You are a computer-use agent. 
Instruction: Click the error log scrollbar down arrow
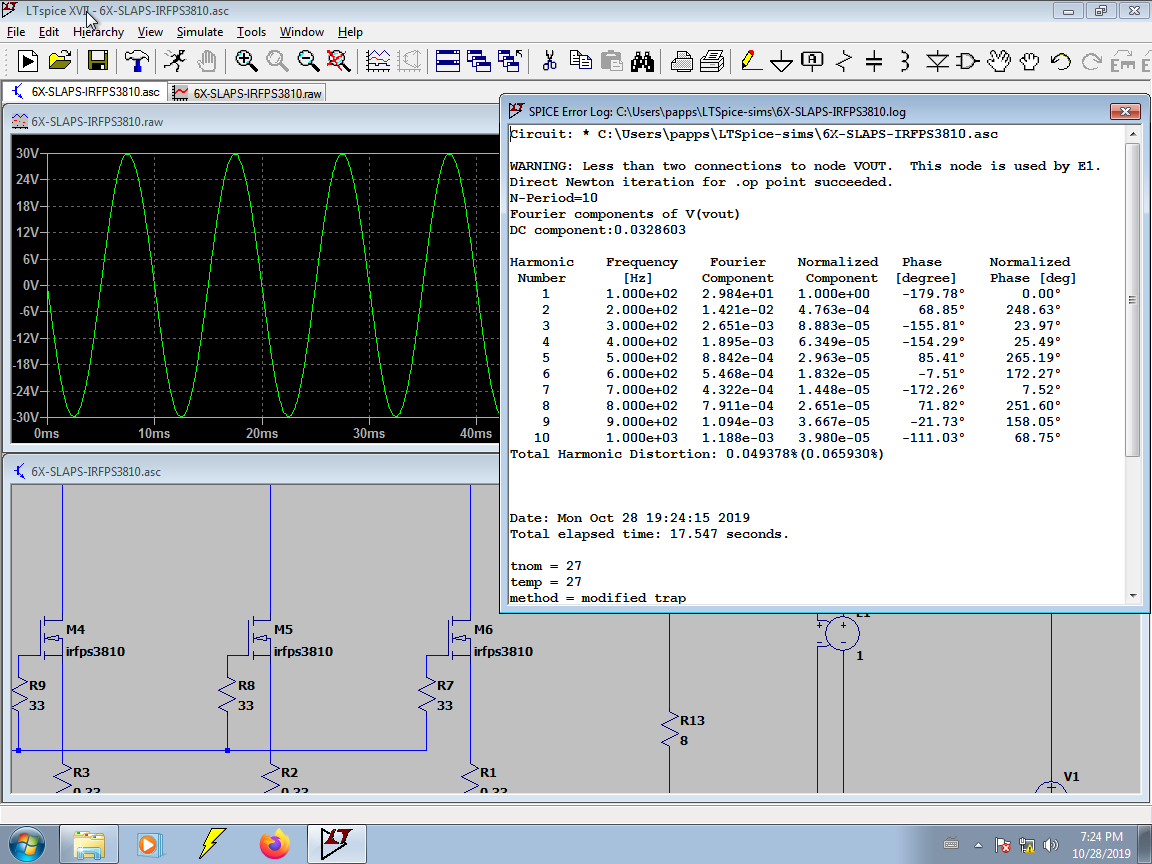(1132, 596)
